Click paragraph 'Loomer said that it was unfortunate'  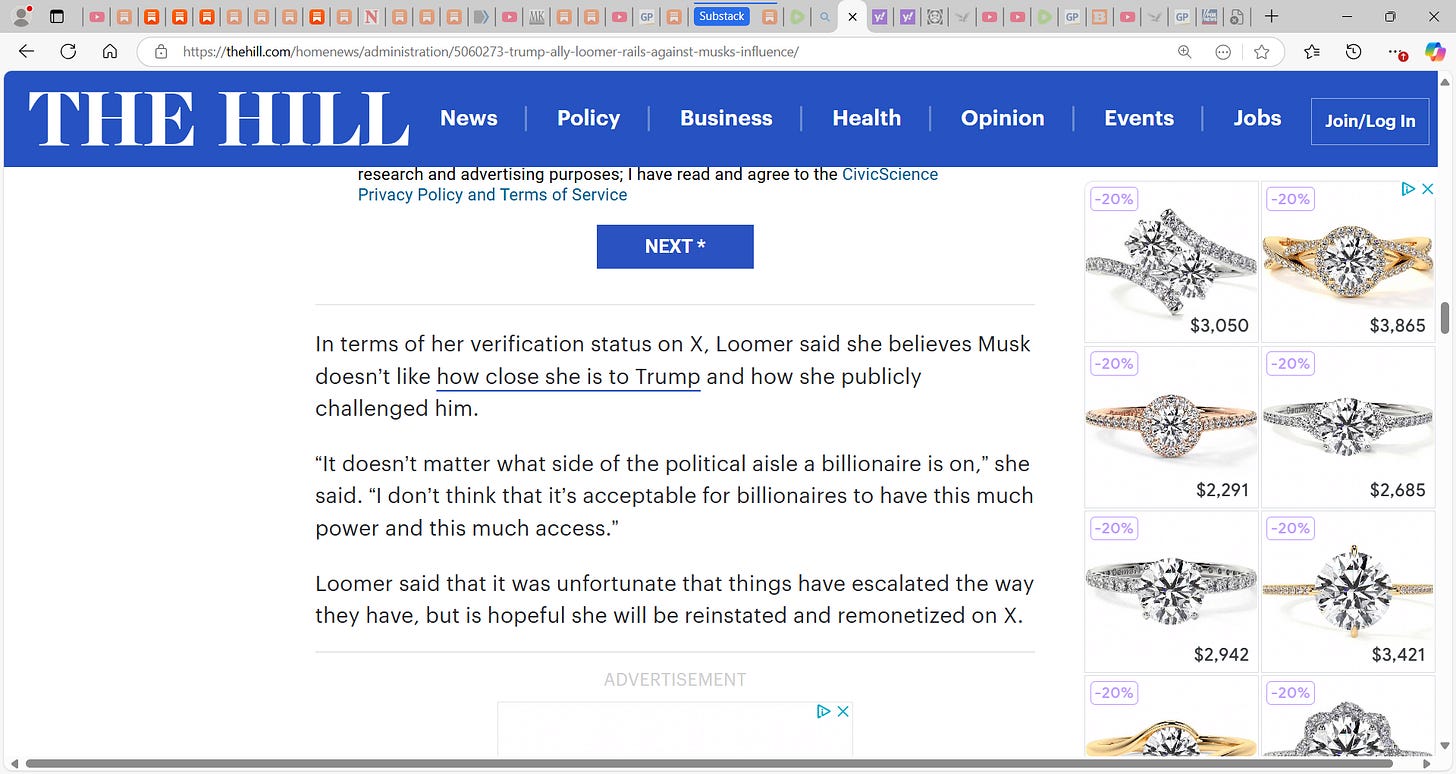[x=674, y=599]
